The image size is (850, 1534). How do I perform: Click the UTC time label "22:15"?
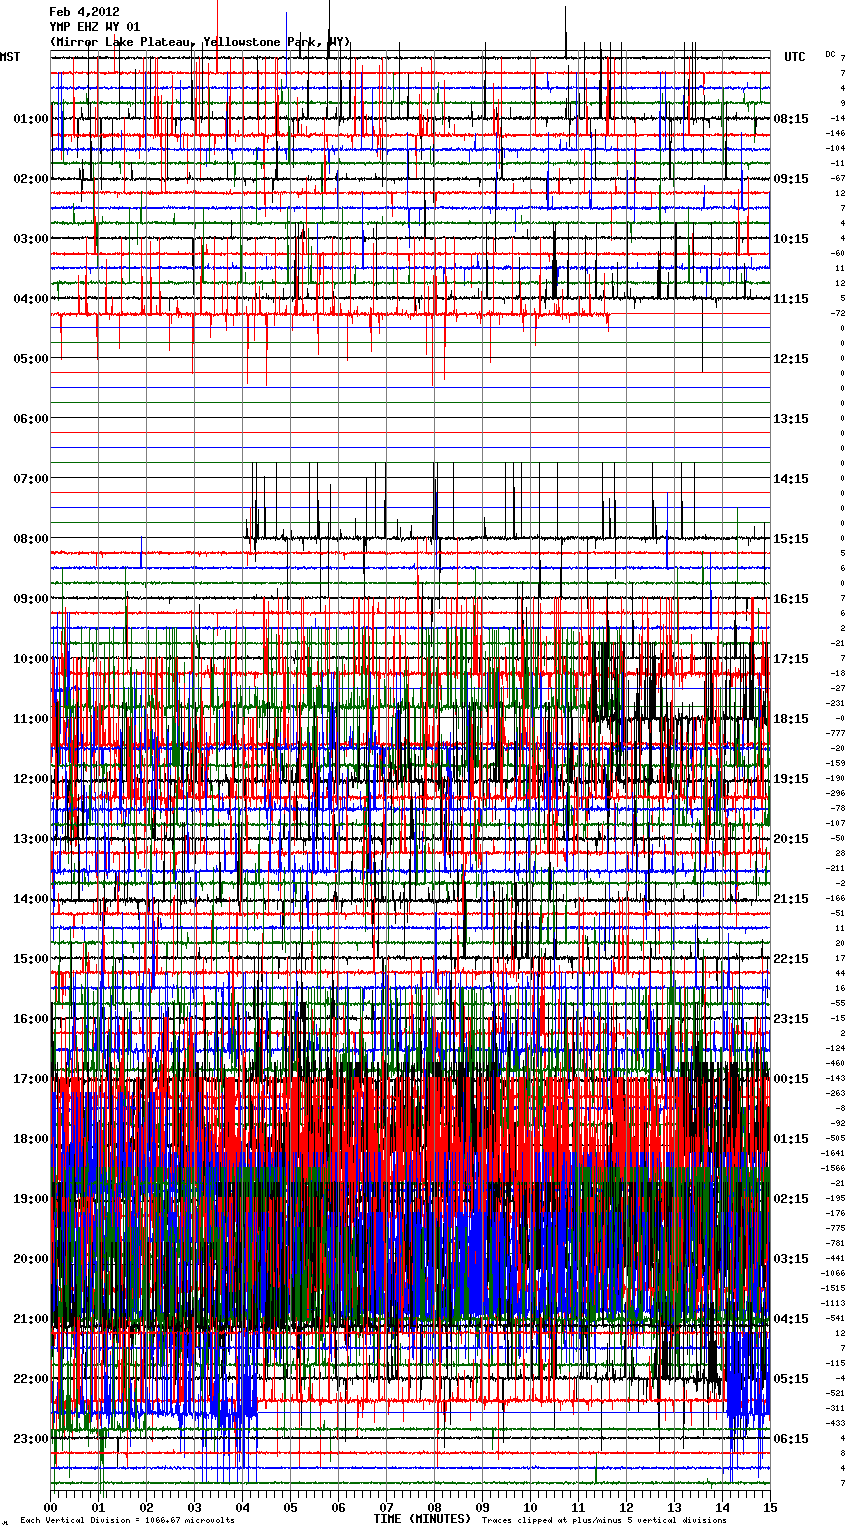pos(791,959)
